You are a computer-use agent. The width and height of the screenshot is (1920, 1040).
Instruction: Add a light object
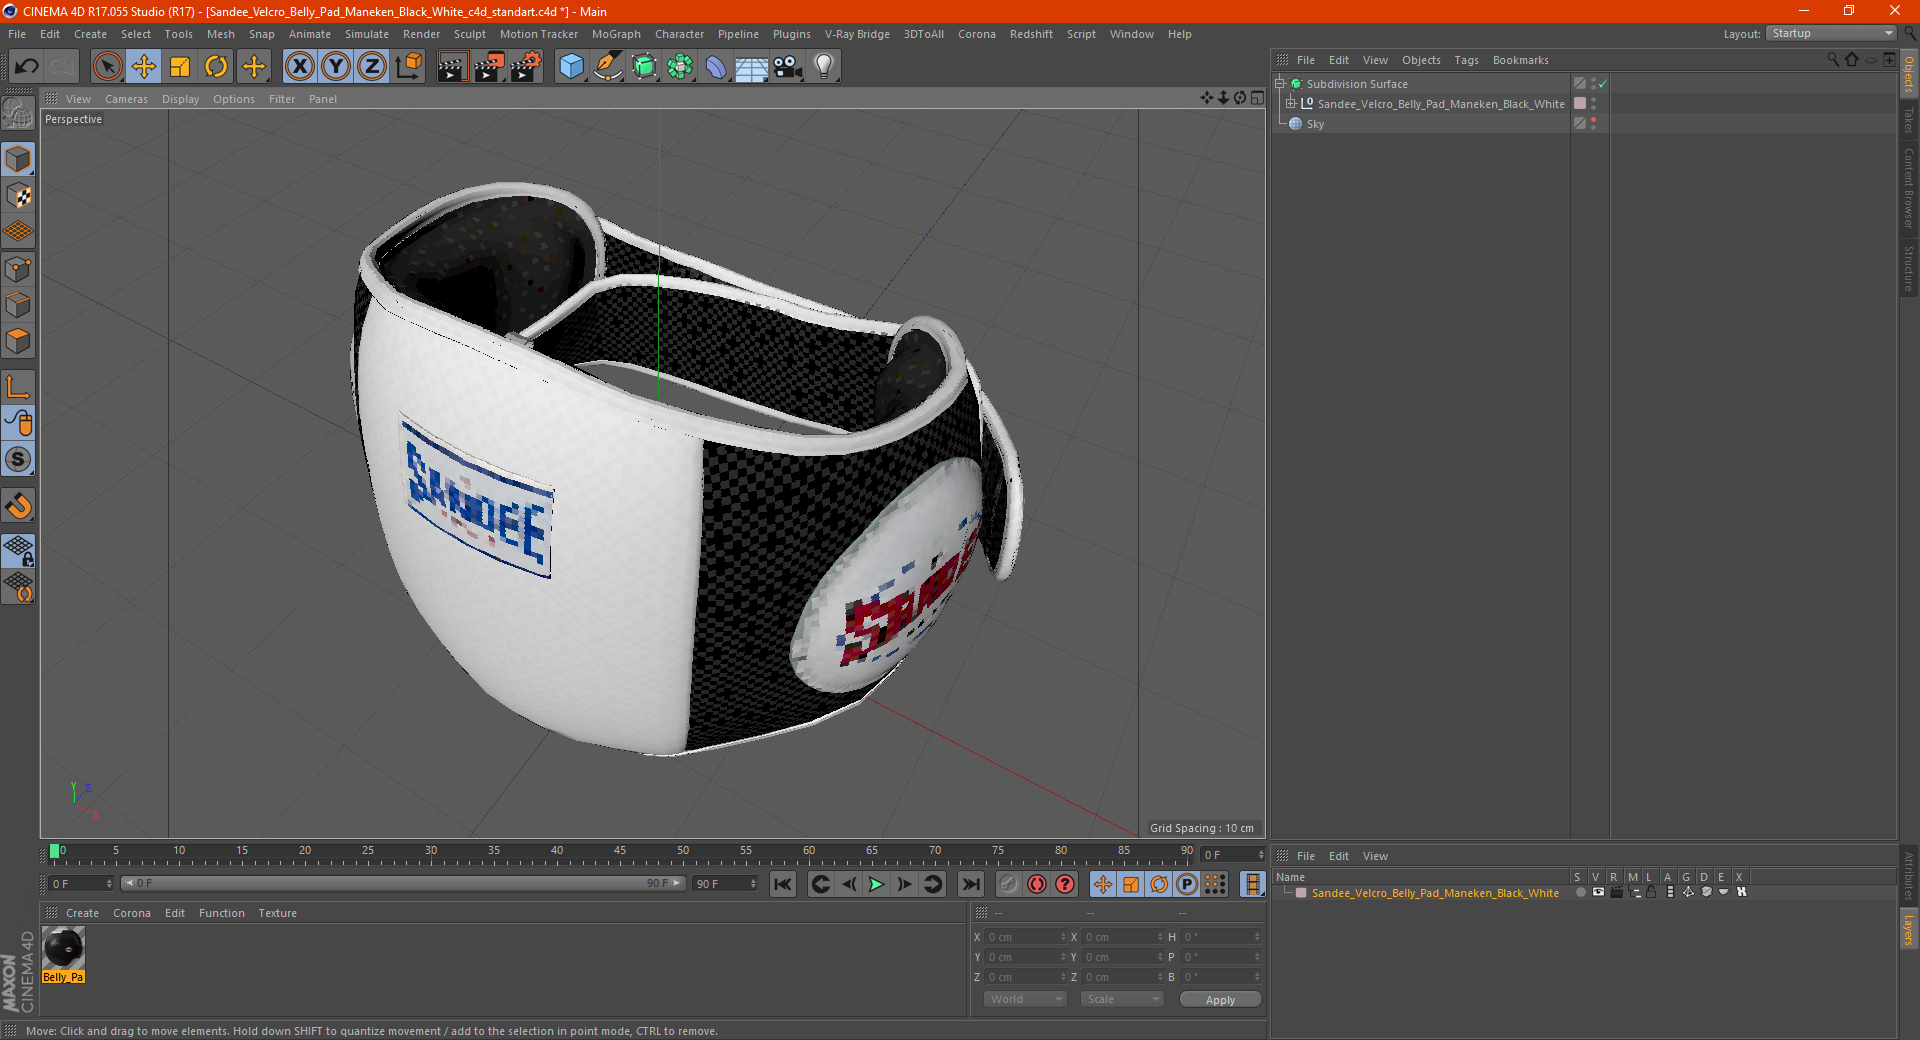pos(824,67)
